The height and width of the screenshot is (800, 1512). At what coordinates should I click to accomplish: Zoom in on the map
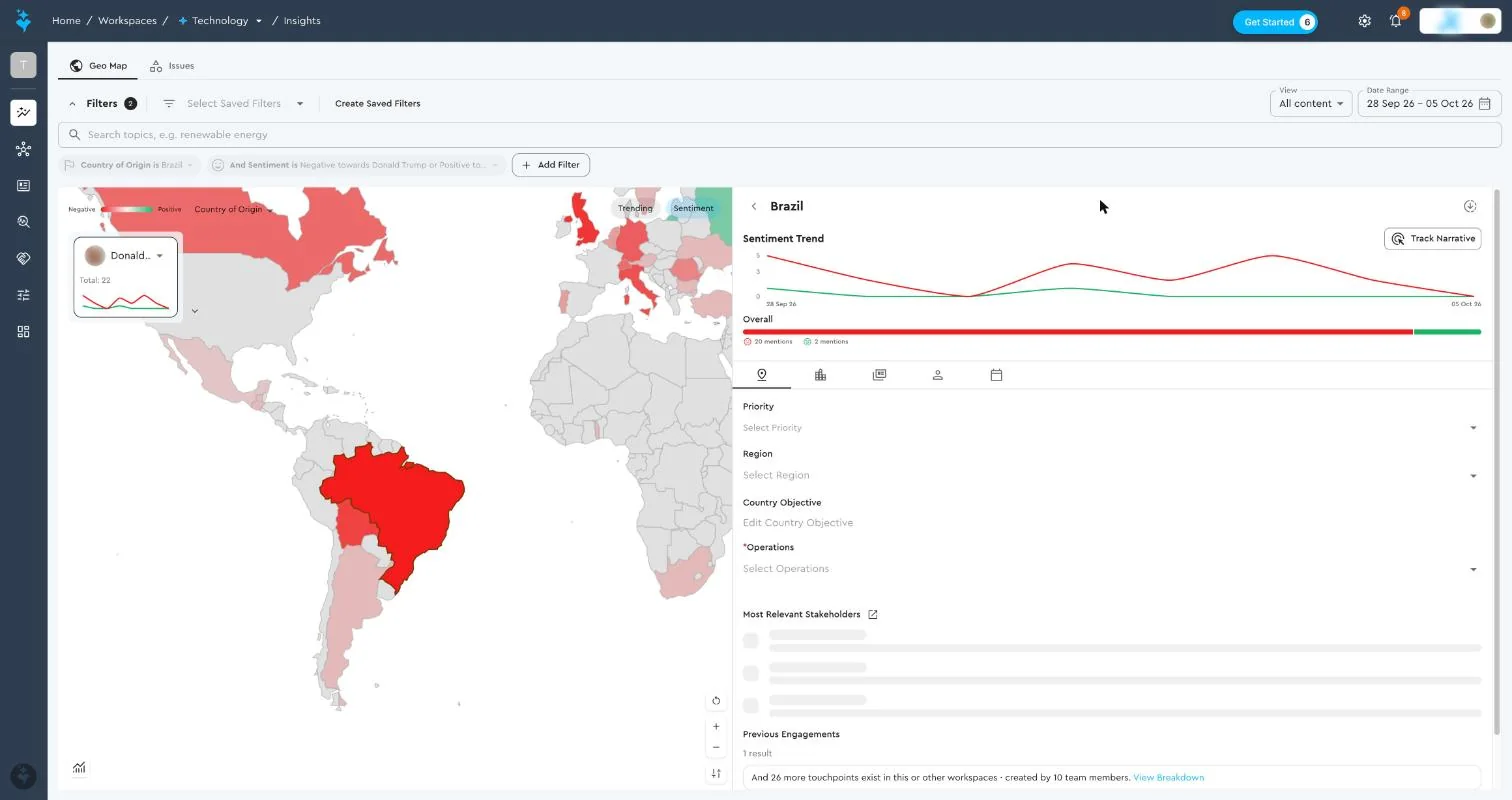[x=716, y=727]
